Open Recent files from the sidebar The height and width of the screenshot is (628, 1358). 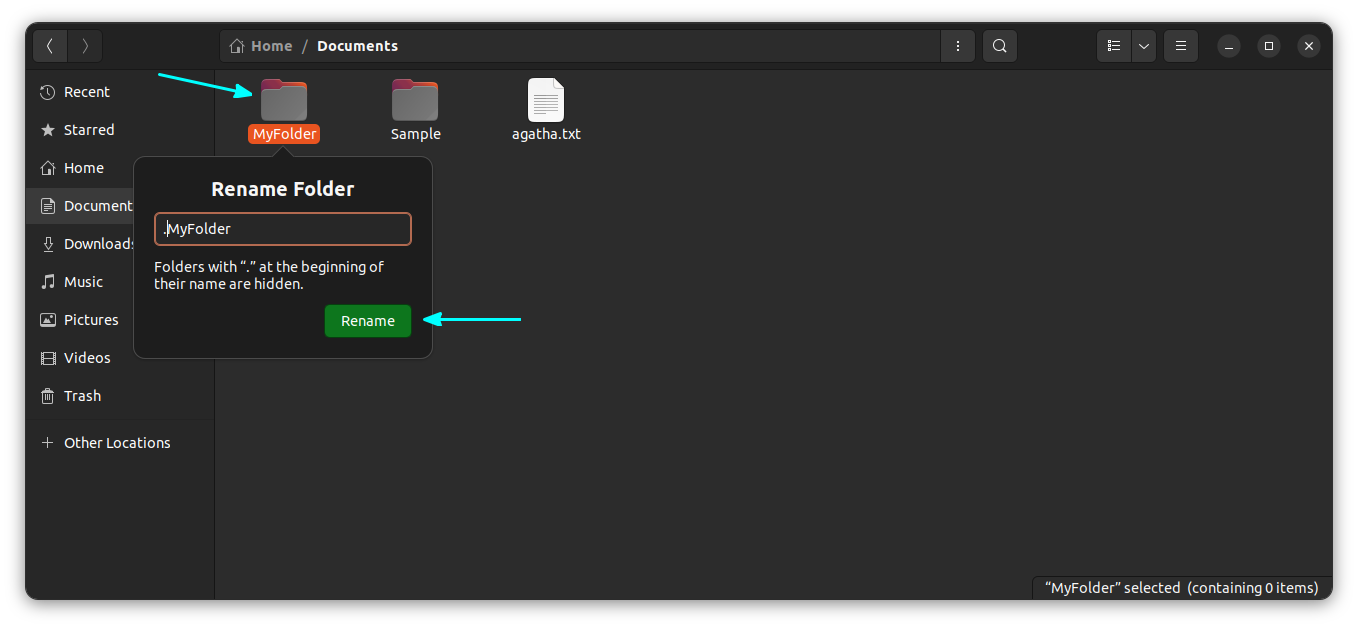[87, 91]
